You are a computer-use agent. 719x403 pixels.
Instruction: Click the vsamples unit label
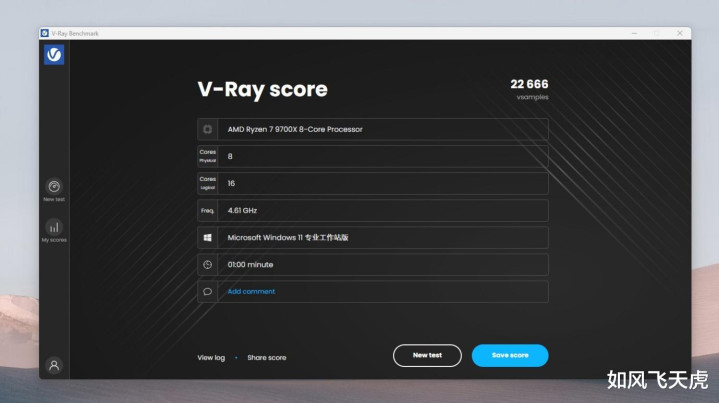532,97
